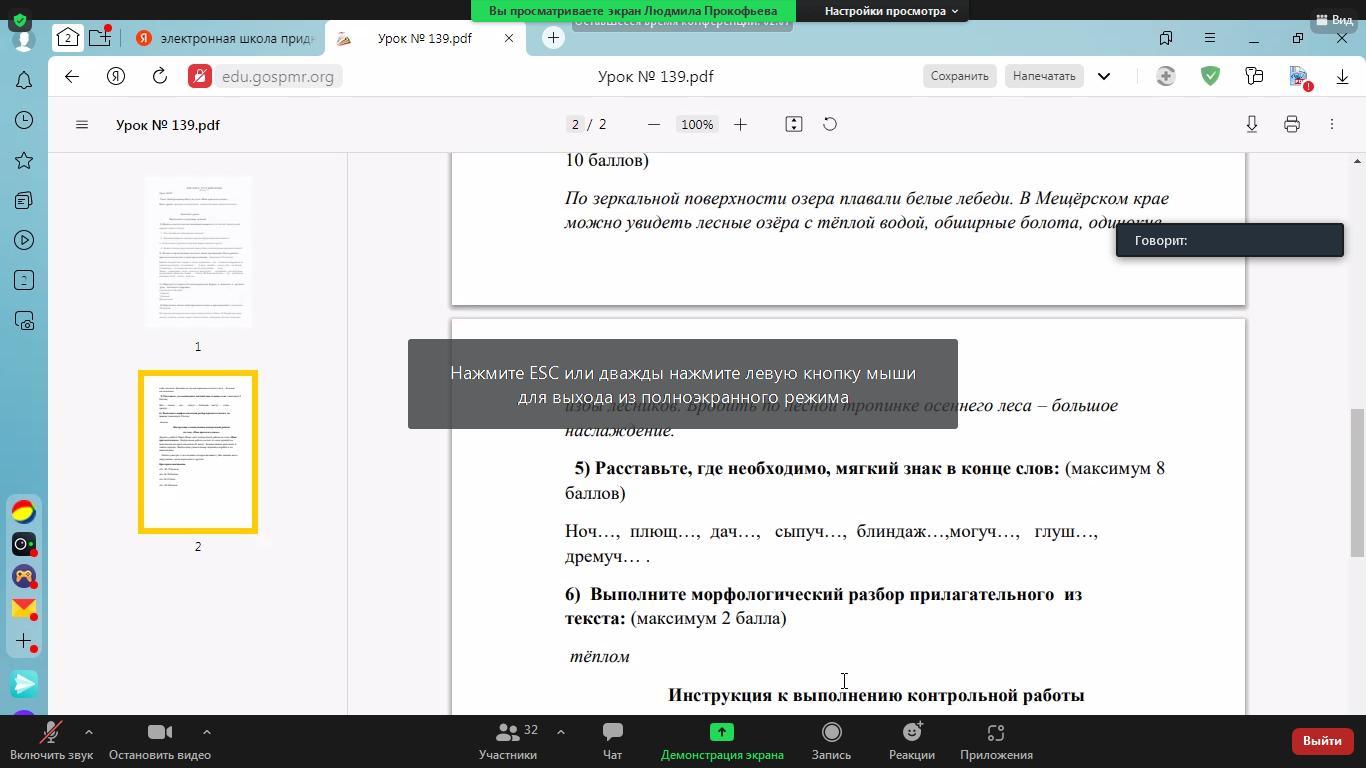Click the word тёплом in the document
1366x768 pixels.
coord(600,657)
